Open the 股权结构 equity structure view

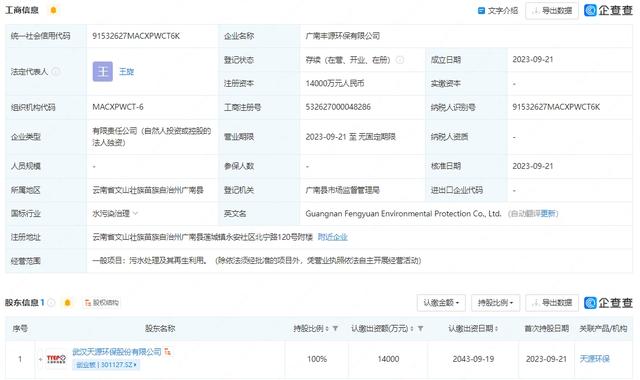(x=101, y=302)
